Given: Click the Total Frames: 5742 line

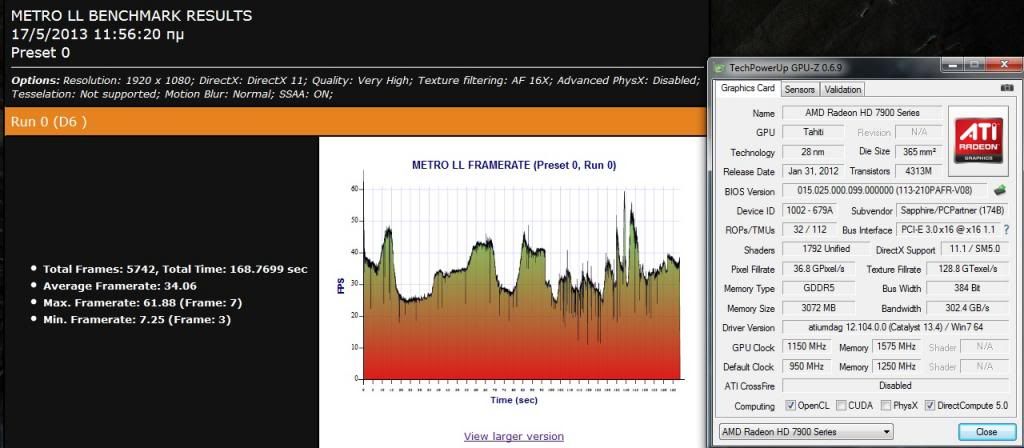Looking at the screenshot, I should pos(175,269).
